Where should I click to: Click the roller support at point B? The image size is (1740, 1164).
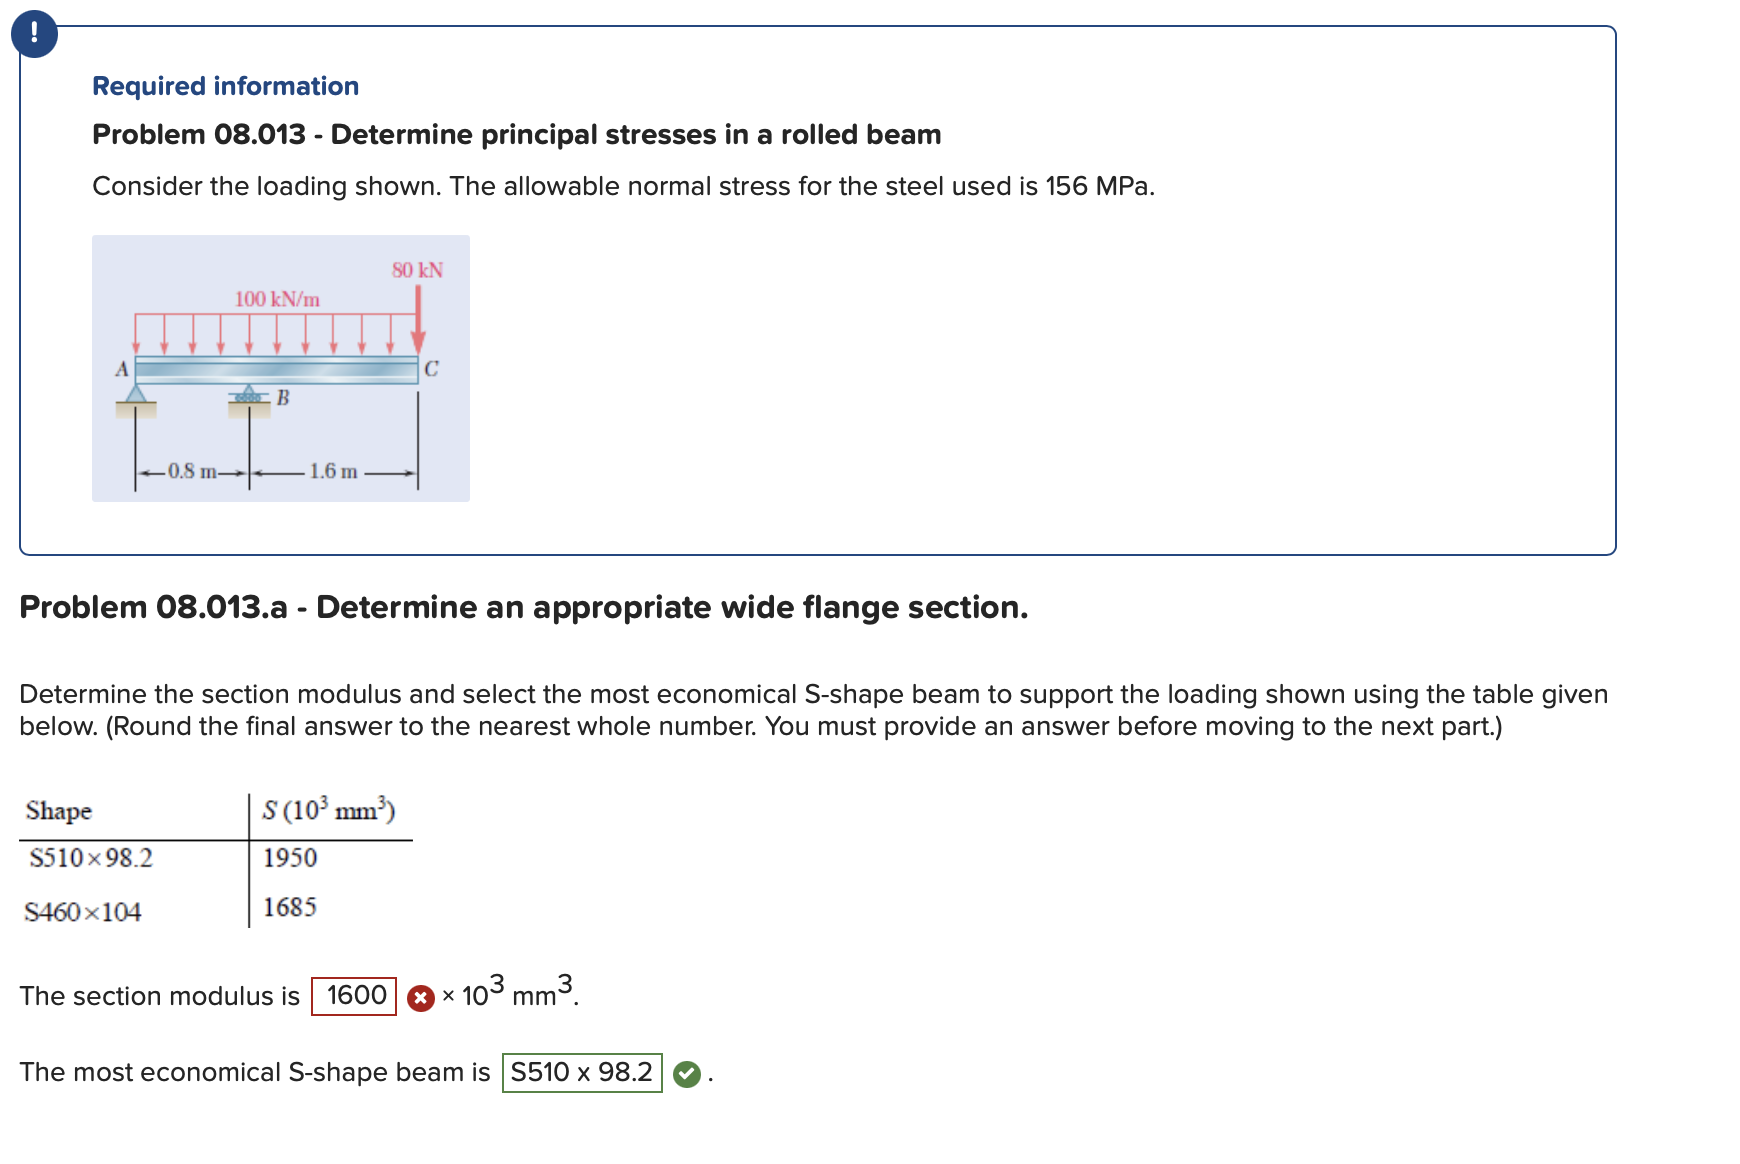[x=247, y=396]
